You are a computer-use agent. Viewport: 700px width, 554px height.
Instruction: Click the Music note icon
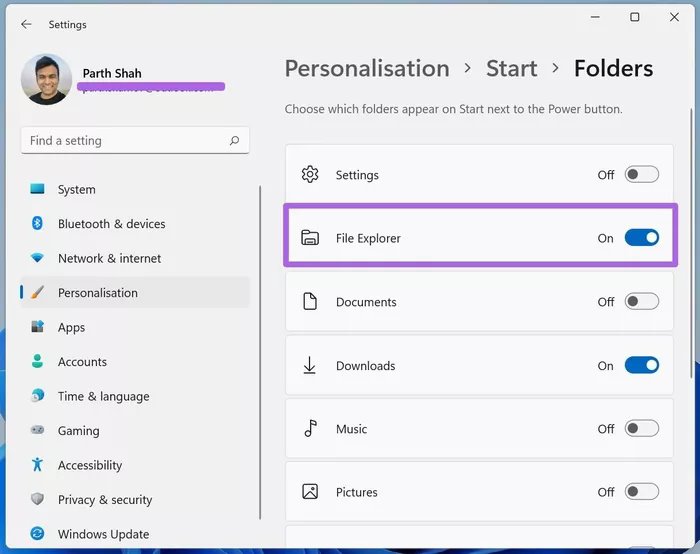point(310,429)
